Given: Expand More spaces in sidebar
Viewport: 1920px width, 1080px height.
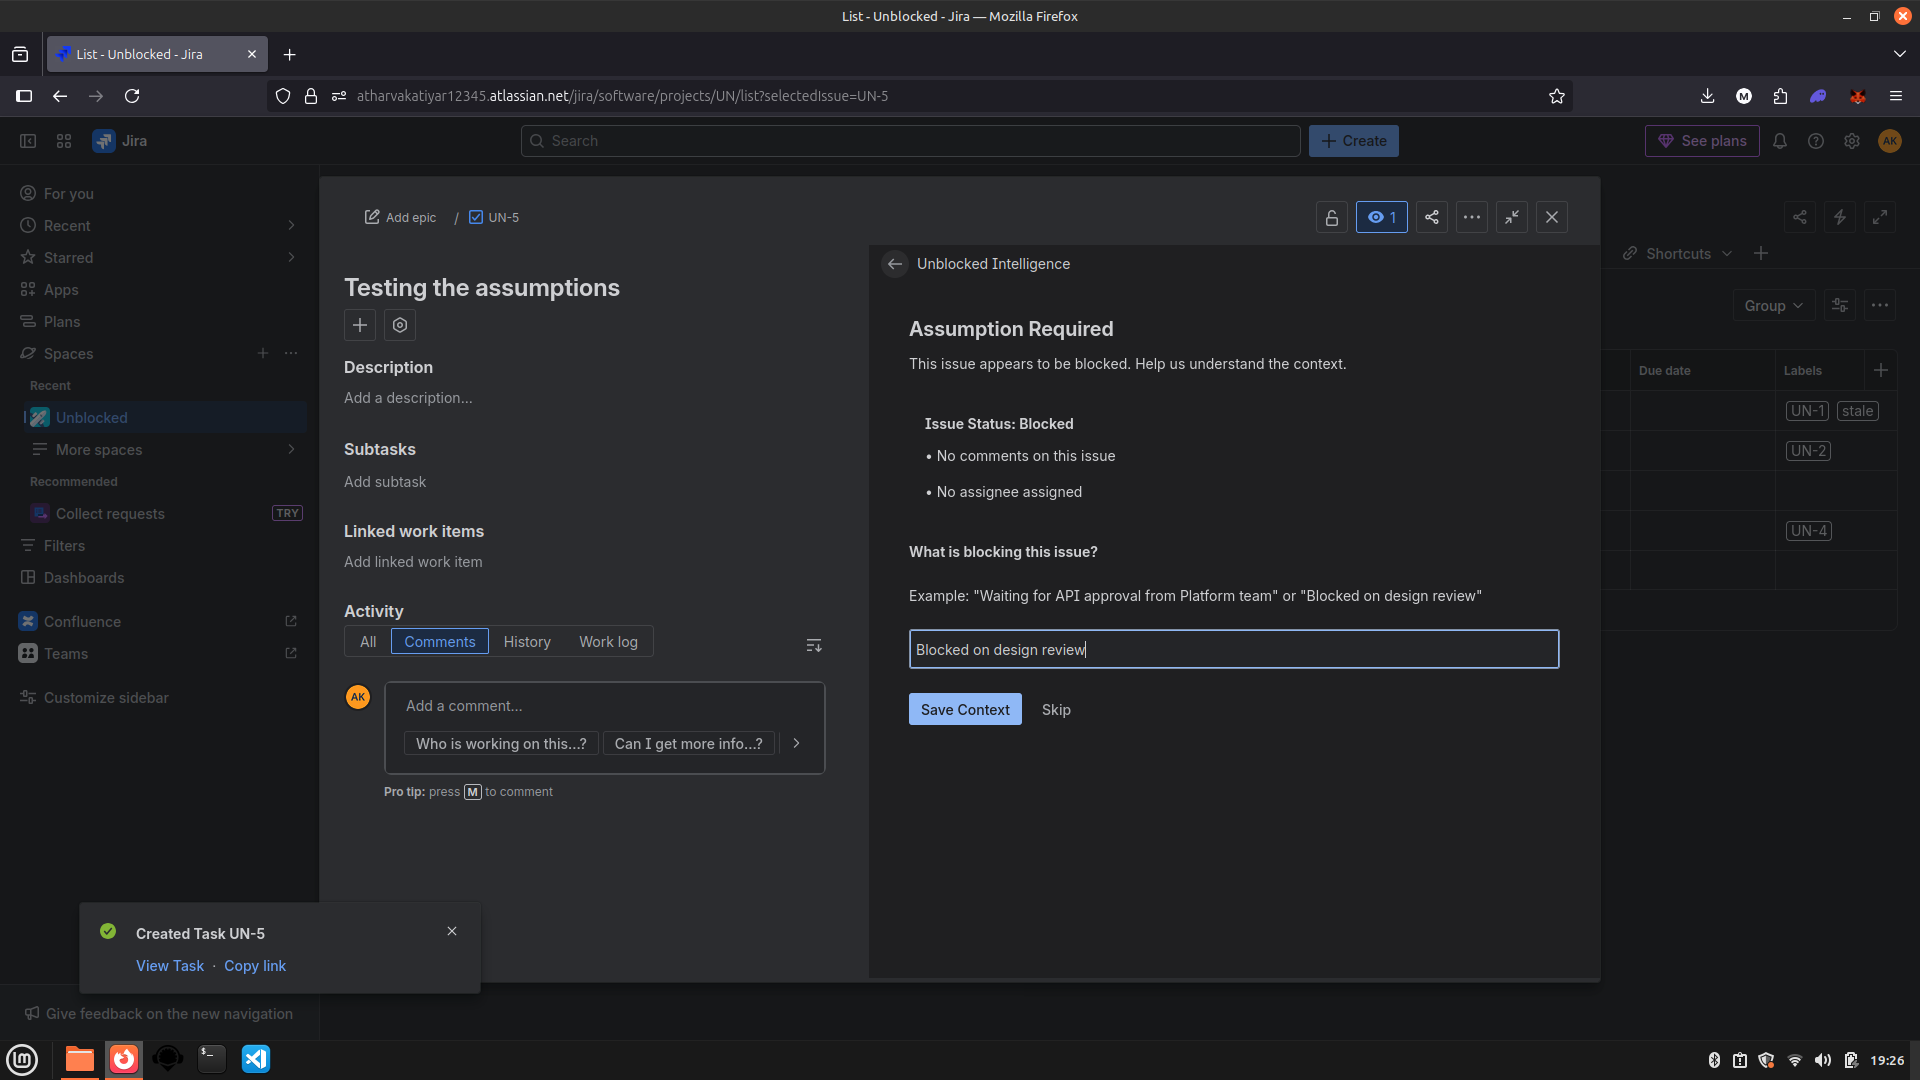Looking at the screenshot, I should (x=291, y=450).
